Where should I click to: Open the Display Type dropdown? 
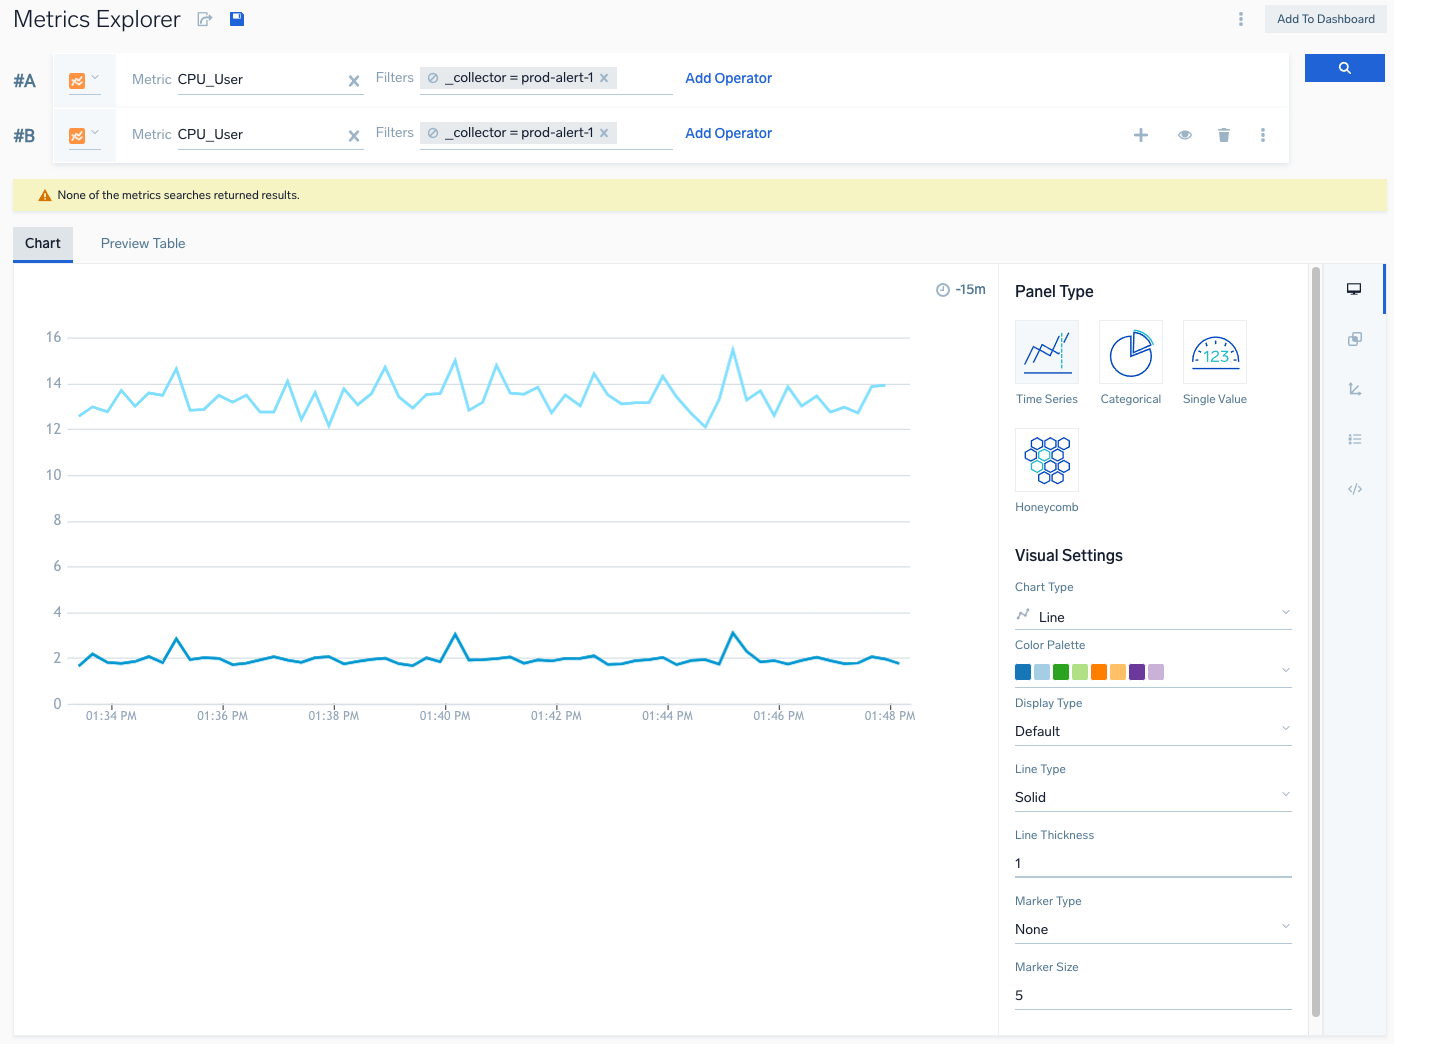pos(1152,731)
